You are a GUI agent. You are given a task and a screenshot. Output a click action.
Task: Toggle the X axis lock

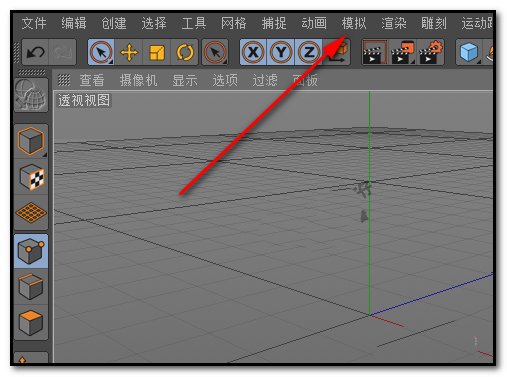tap(253, 52)
